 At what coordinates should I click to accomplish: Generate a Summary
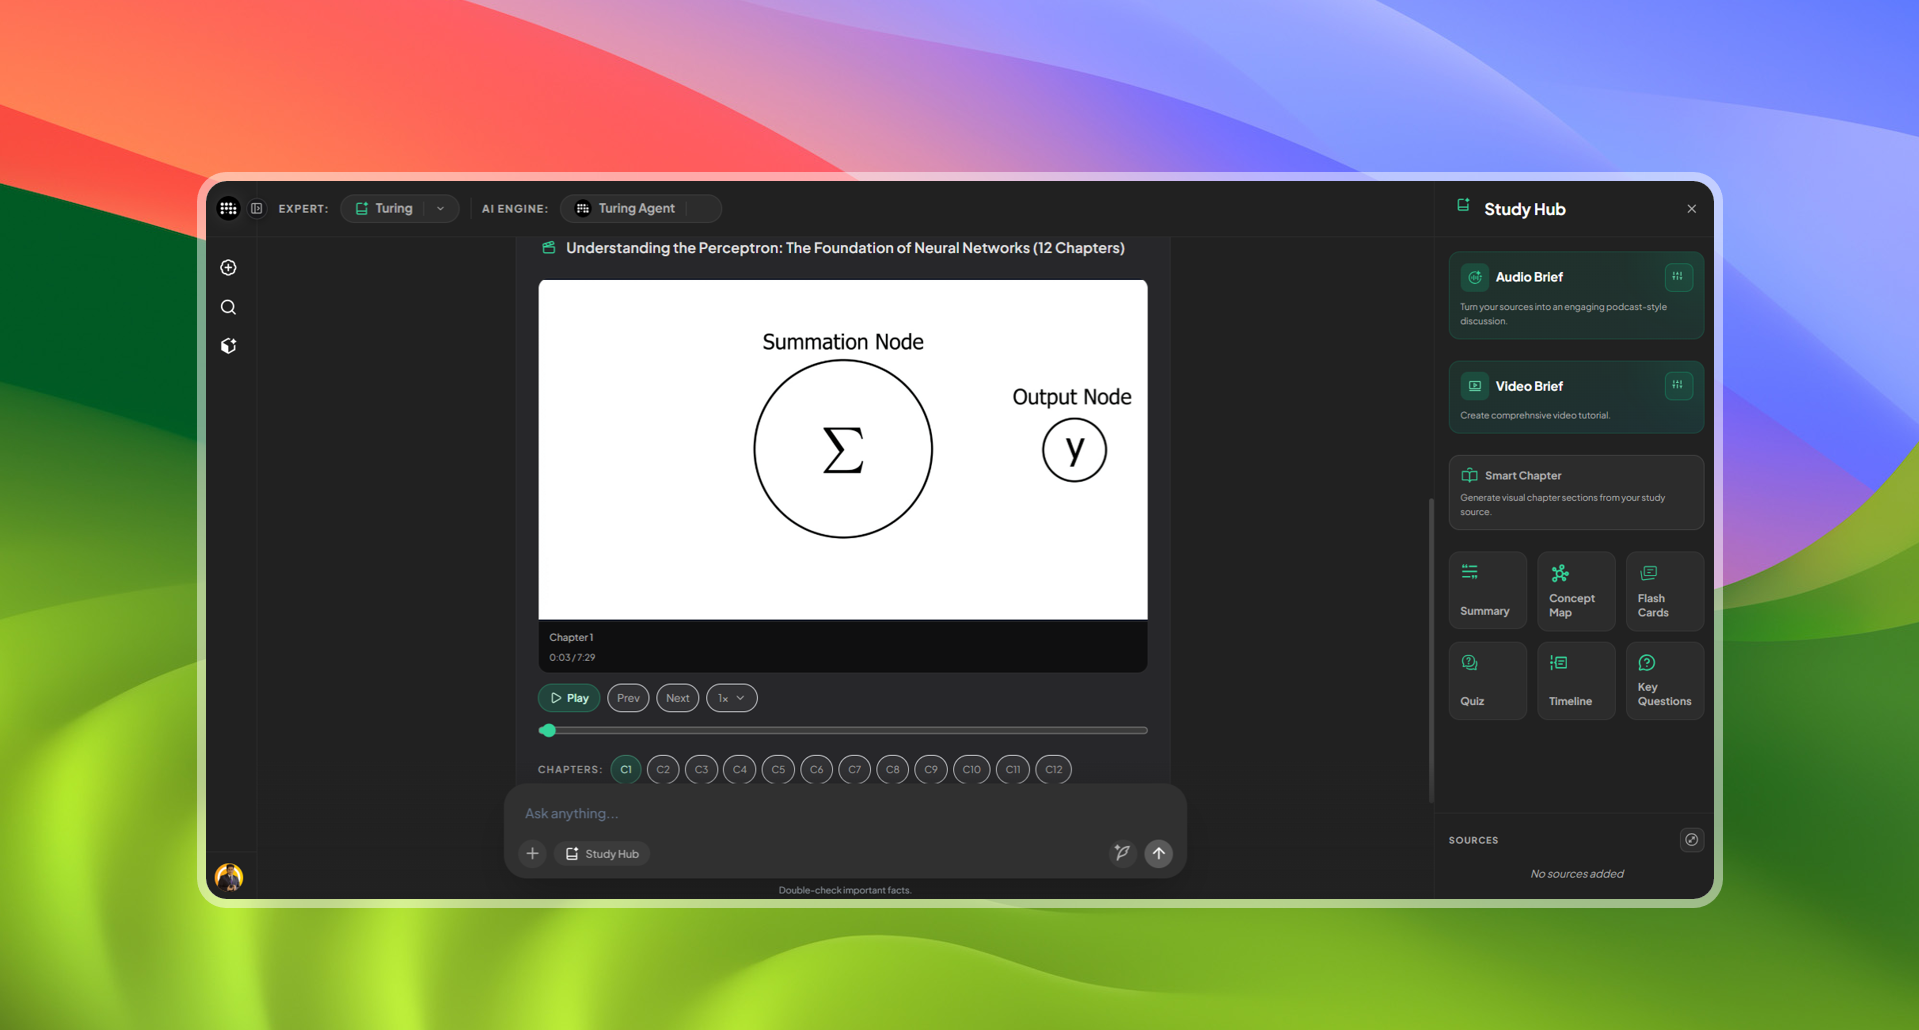tap(1487, 591)
